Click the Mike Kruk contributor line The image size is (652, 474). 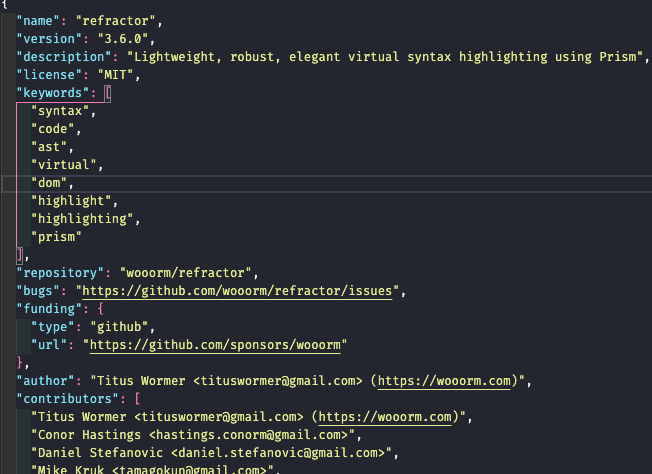pos(156,469)
